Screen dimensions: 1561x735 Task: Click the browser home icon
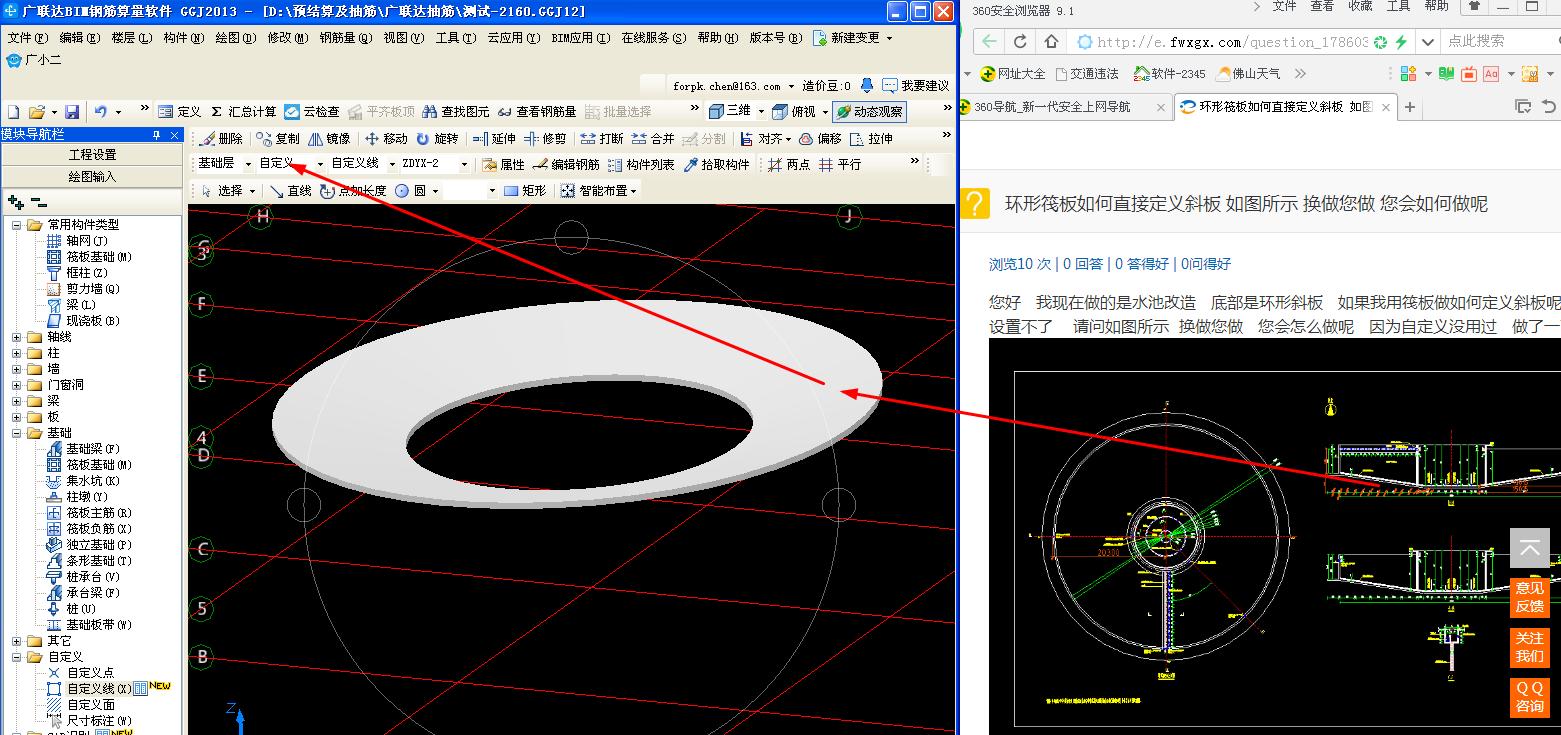click(x=1052, y=41)
